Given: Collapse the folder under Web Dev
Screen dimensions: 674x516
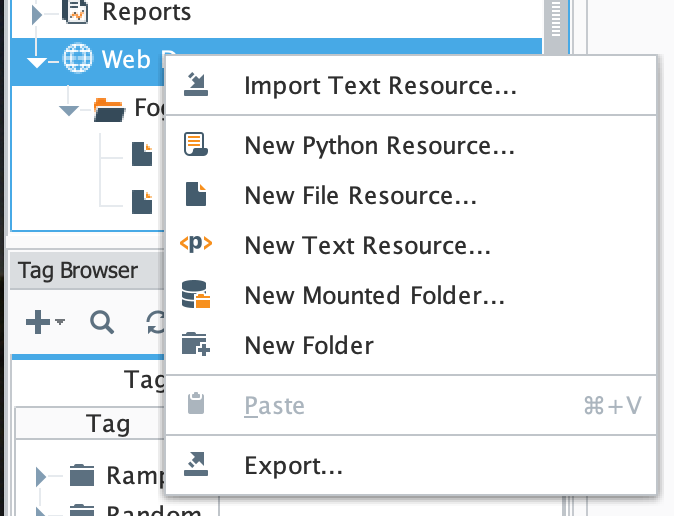Looking at the screenshot, I should (68, 110).
